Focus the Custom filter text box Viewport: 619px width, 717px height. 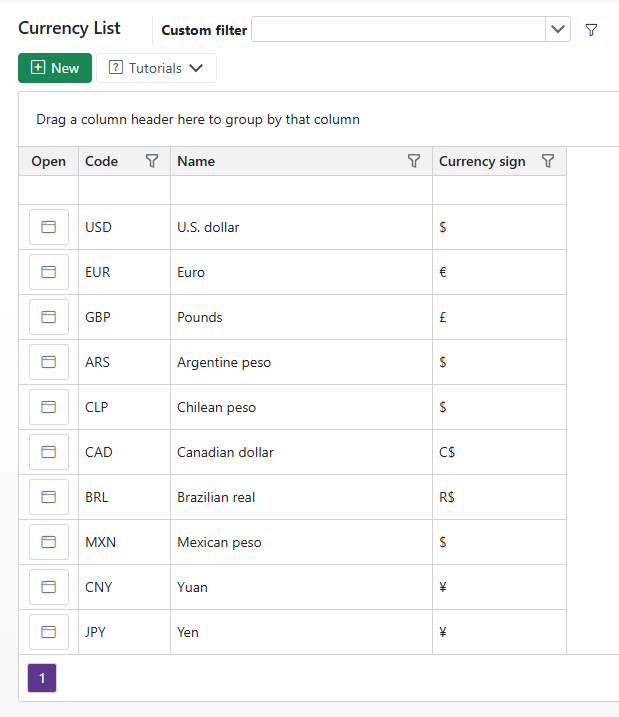point(398,29)
